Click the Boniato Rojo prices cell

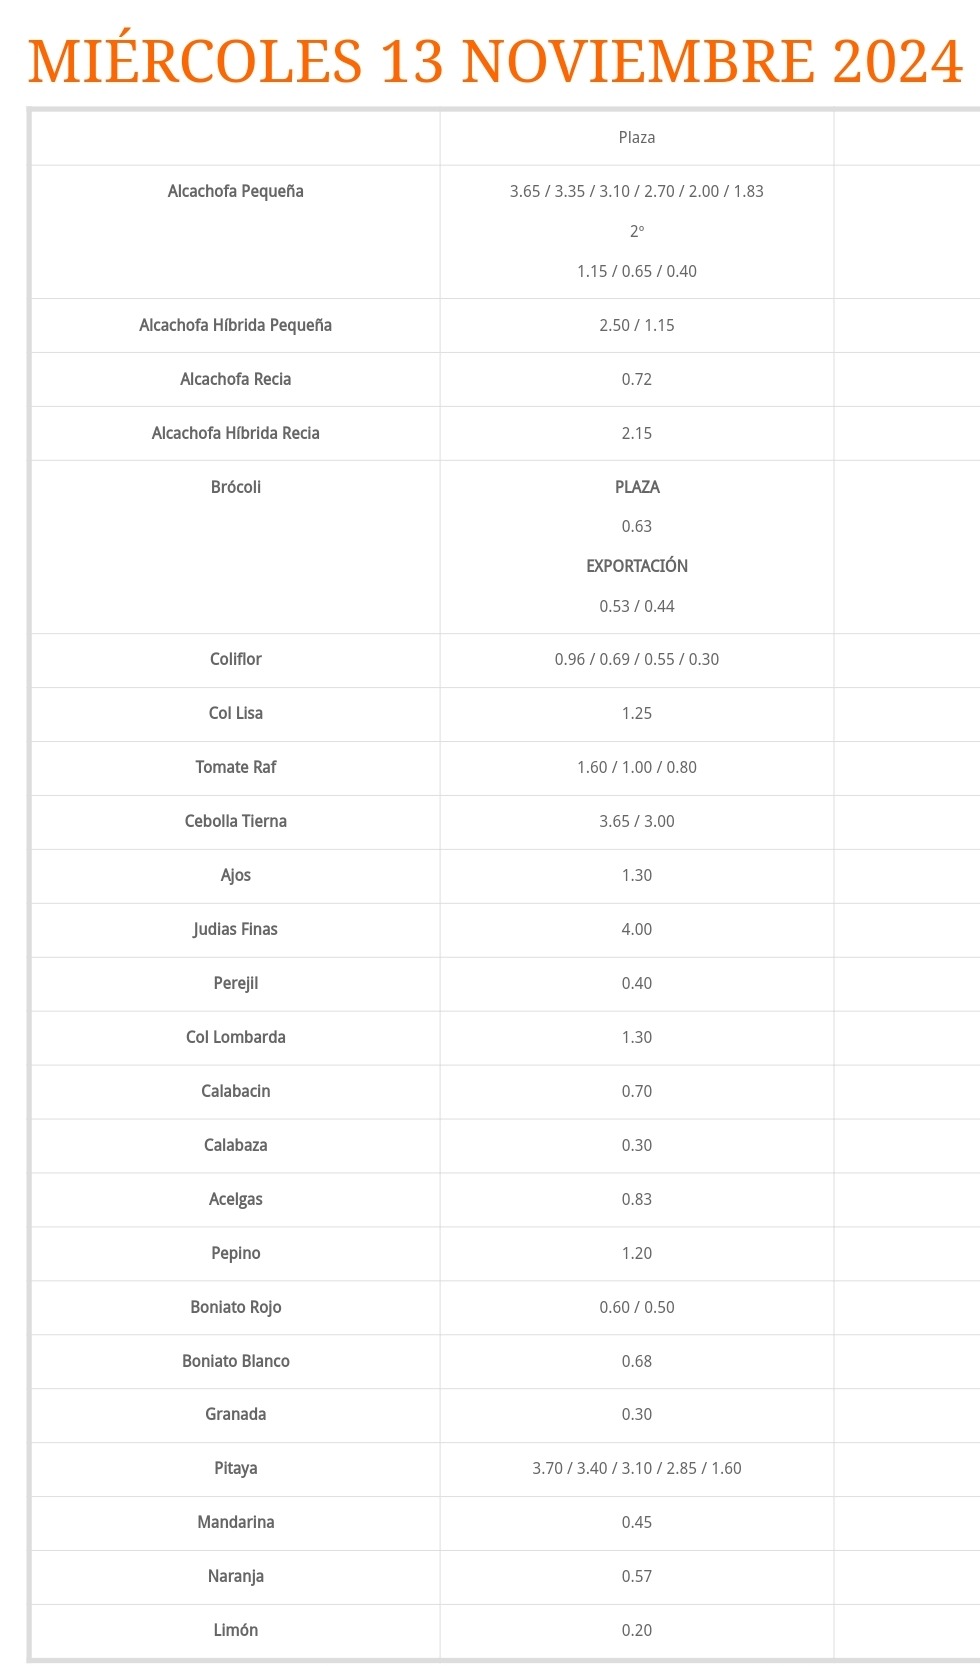point(637,1307)
